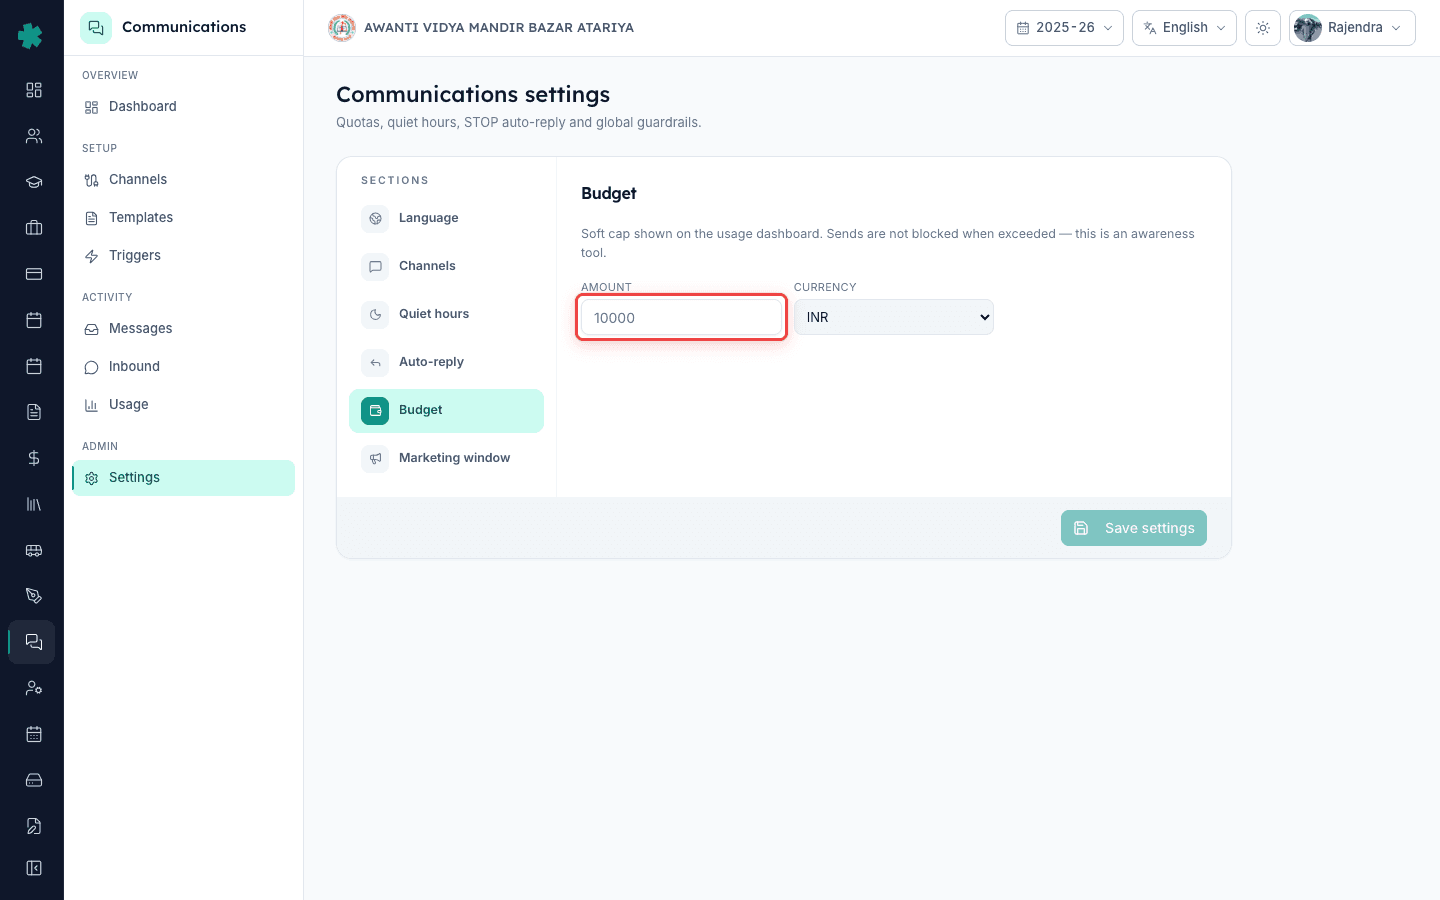1440x900 pixels.
Task: Open the document page icon in left rail
Action: (34, 412)
